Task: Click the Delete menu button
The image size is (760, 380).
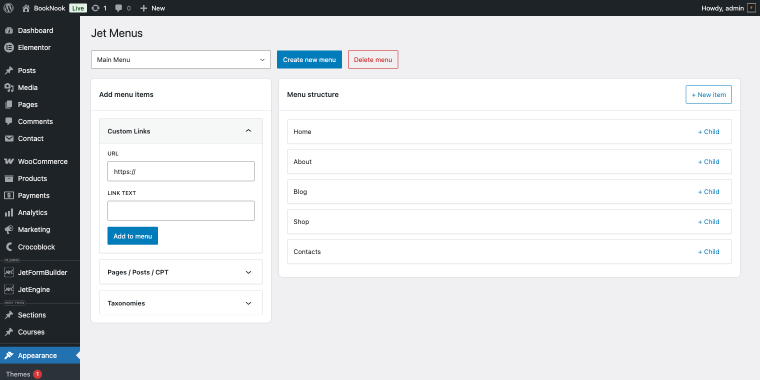Action: click(x=373, y=60)
